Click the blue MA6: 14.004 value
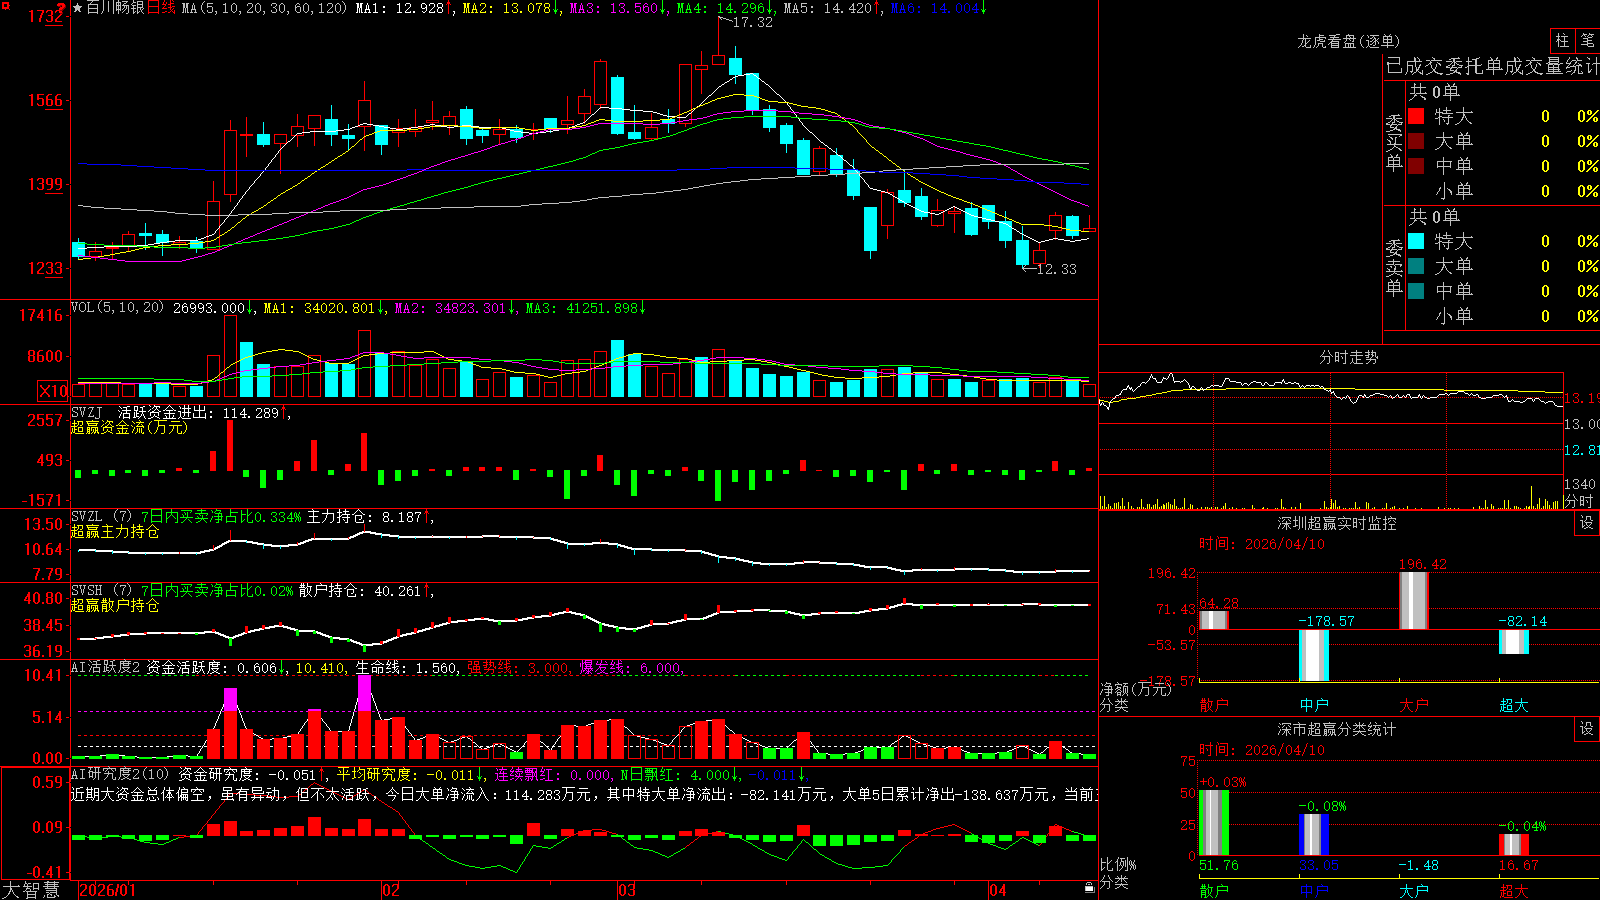Viewport: 1600px width, 900px height. 938,8
